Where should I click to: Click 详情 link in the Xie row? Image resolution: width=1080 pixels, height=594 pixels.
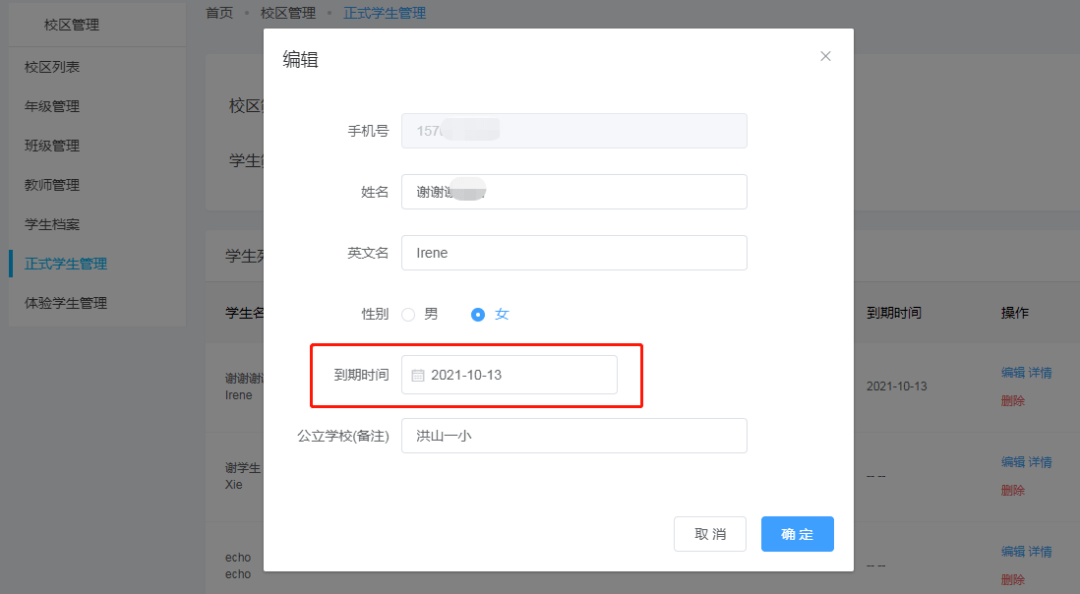point(1040,462)
